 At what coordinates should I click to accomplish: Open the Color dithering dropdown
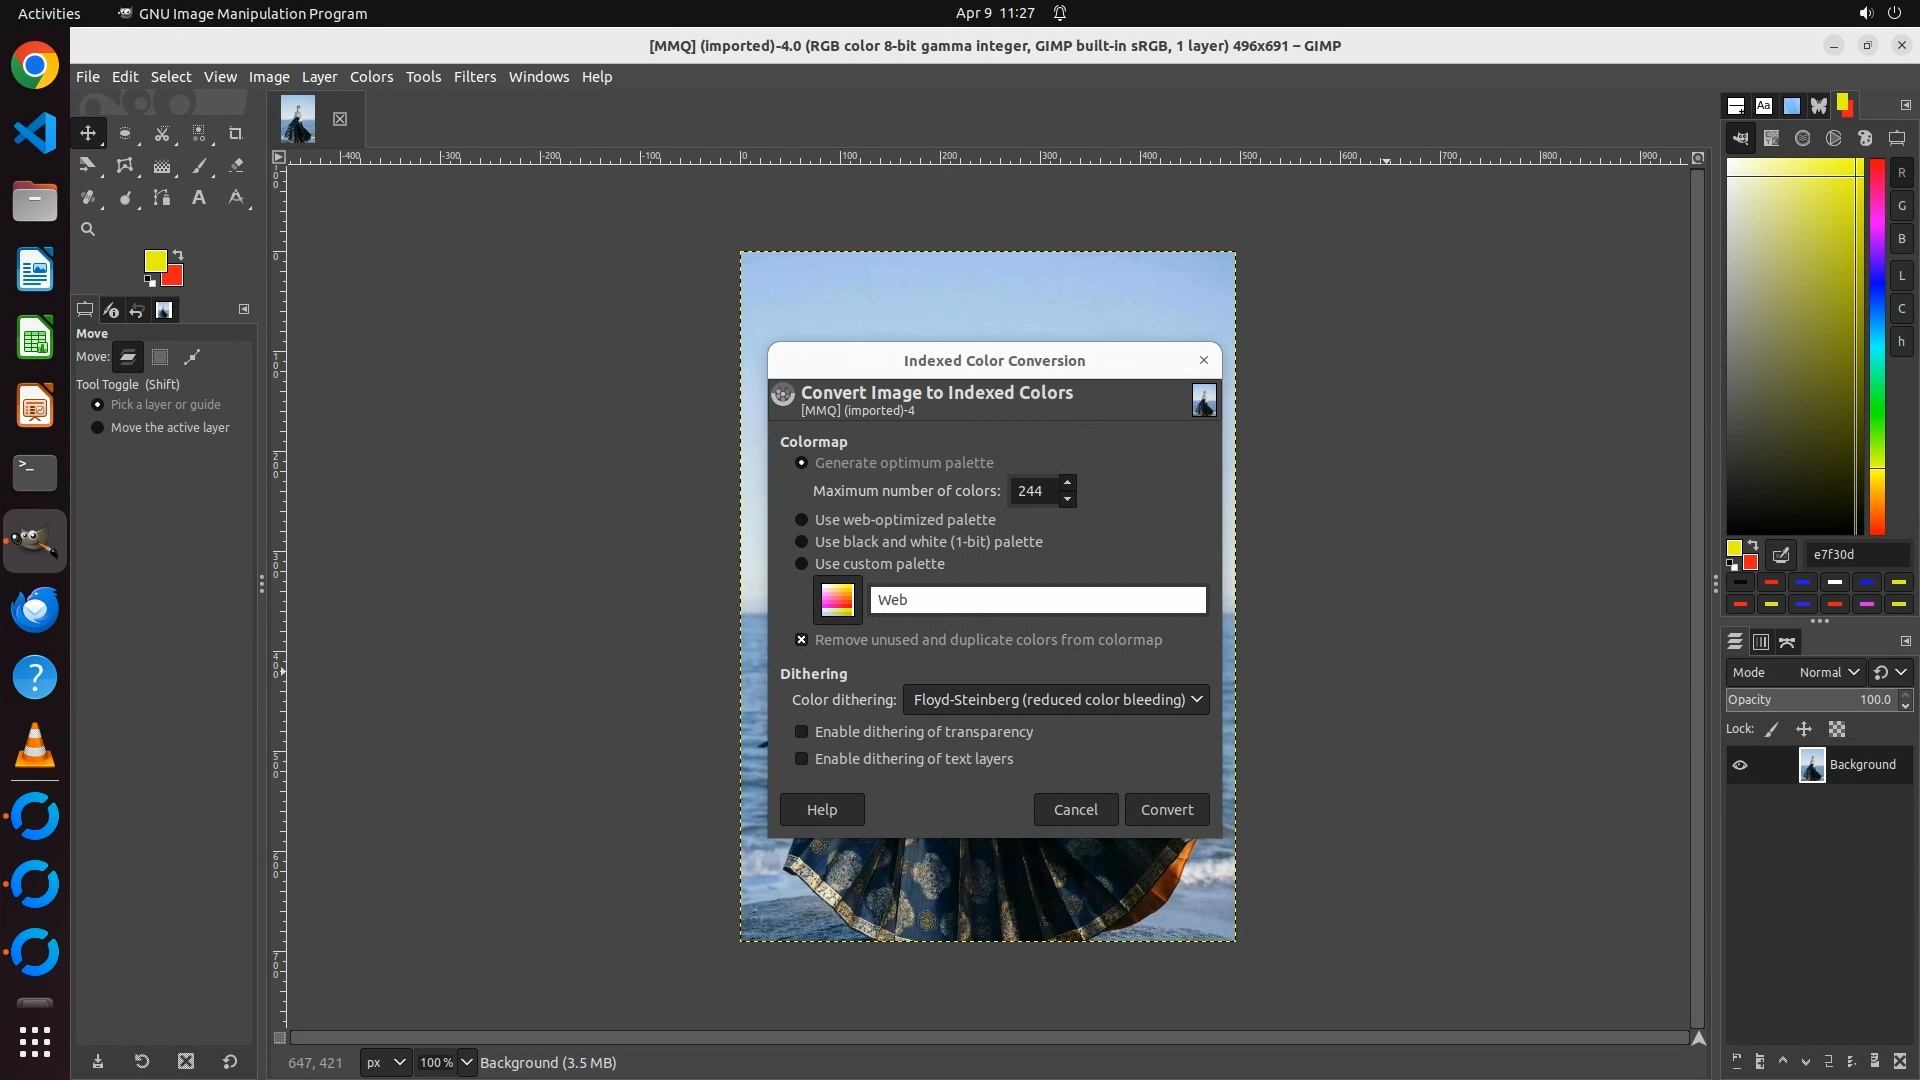[1055, 700]
